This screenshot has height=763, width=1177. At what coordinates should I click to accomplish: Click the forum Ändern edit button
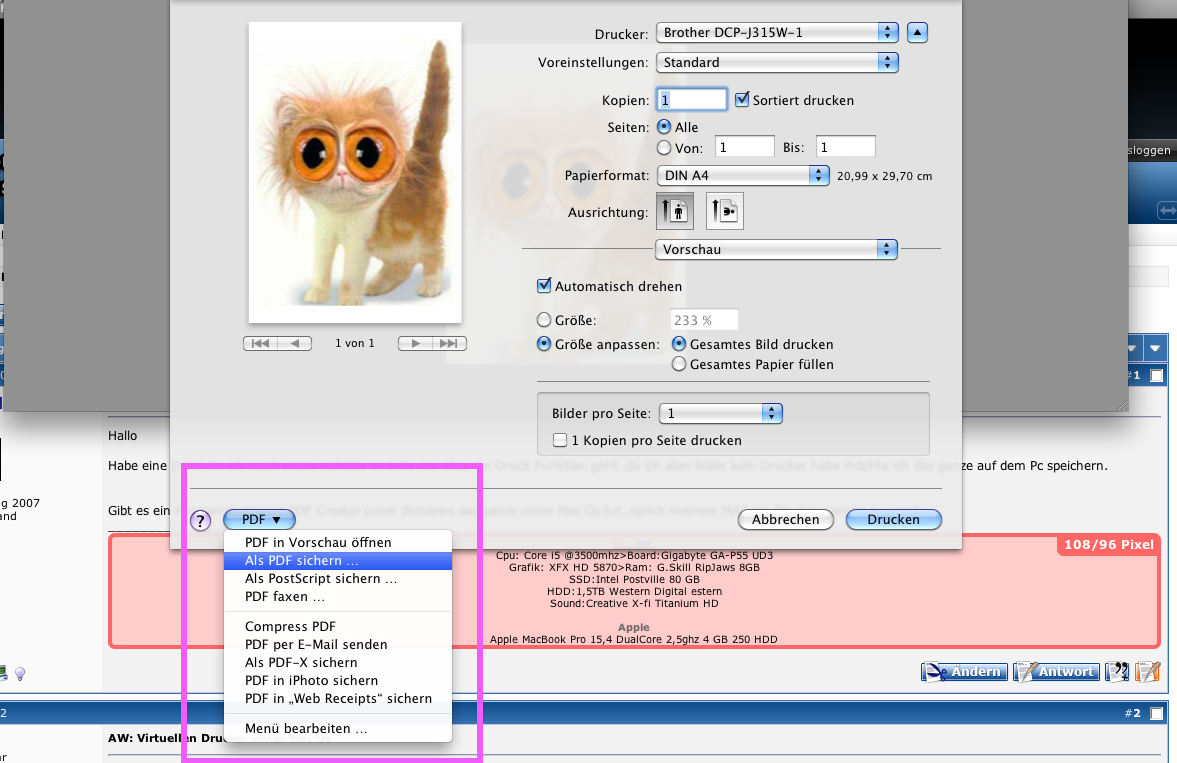coord(965,671)
